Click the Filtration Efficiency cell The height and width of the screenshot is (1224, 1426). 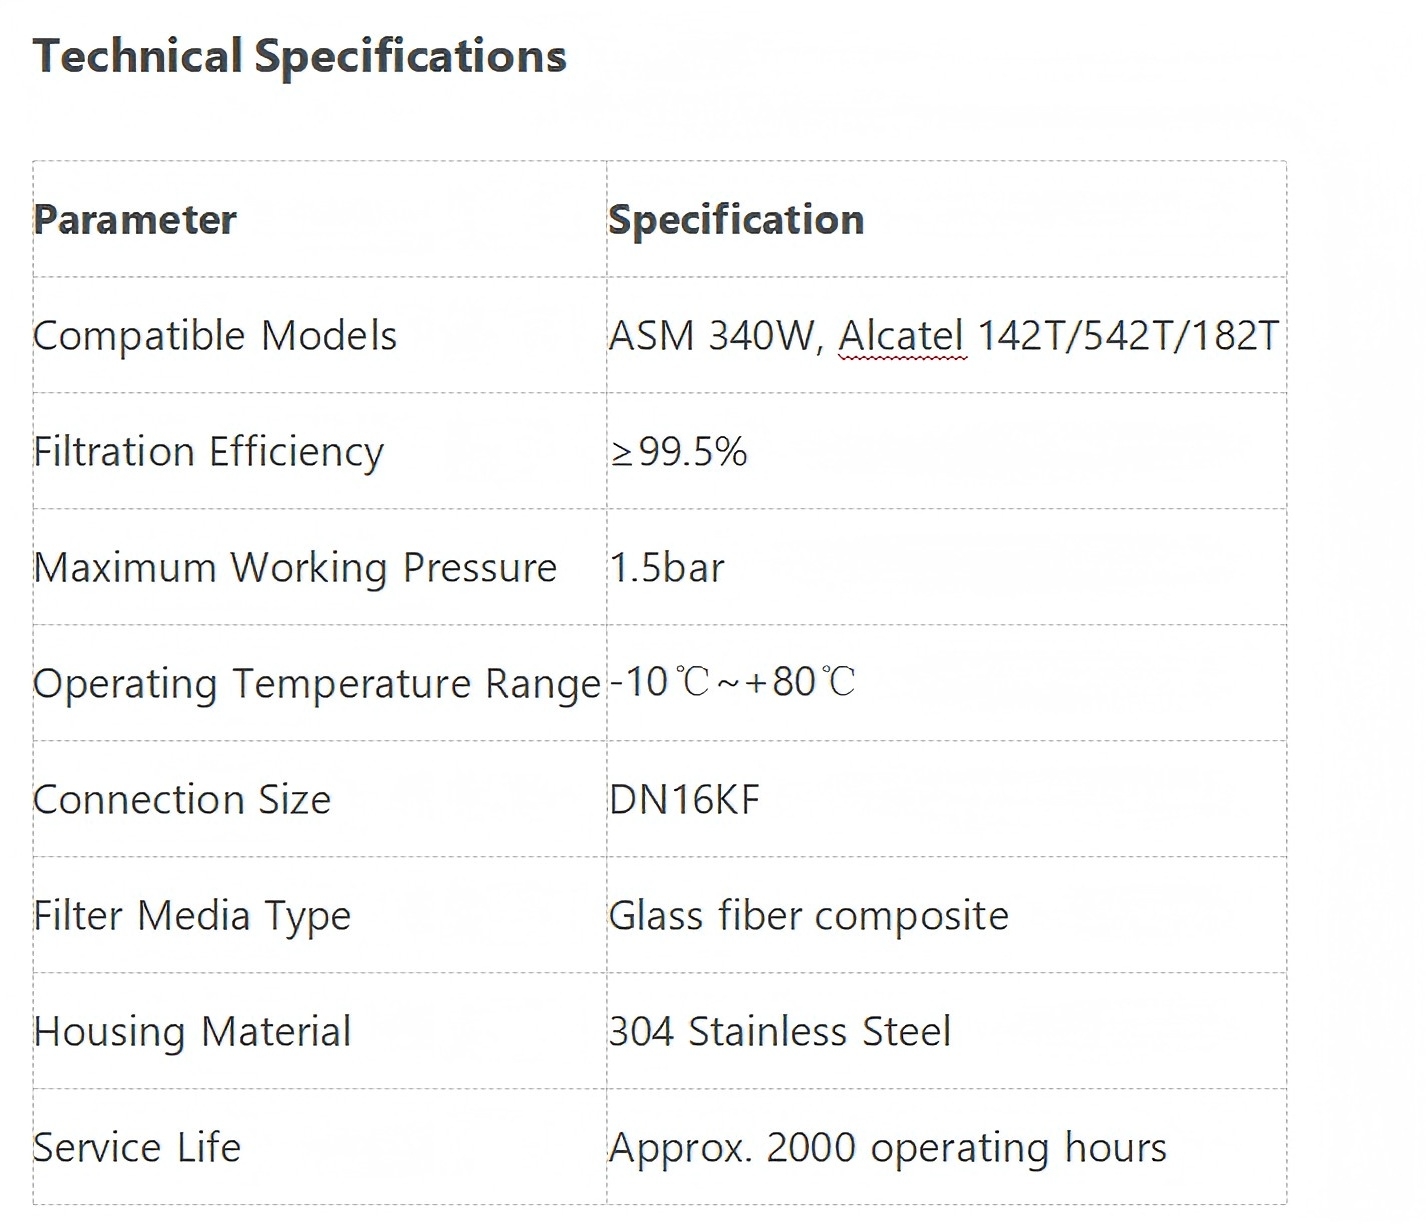point(208,452)
